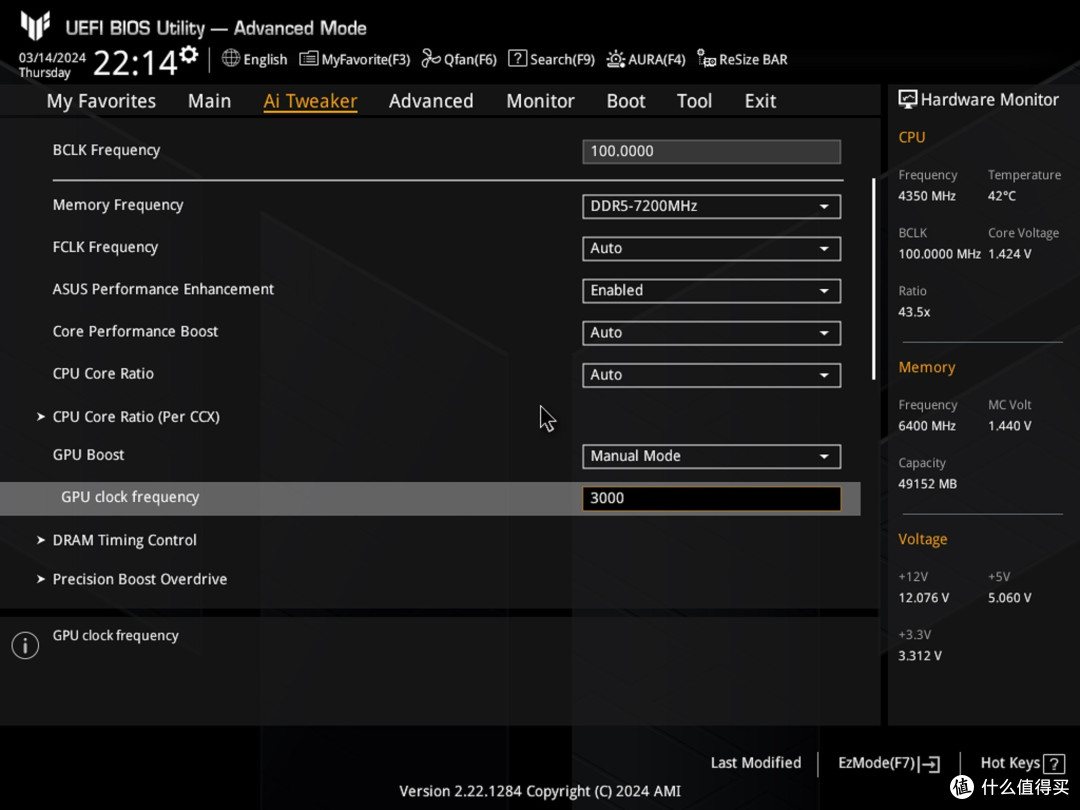The image size is (1080, 810).
Task: Launch Qfan(F6) fan control
Action: point(459,59)
